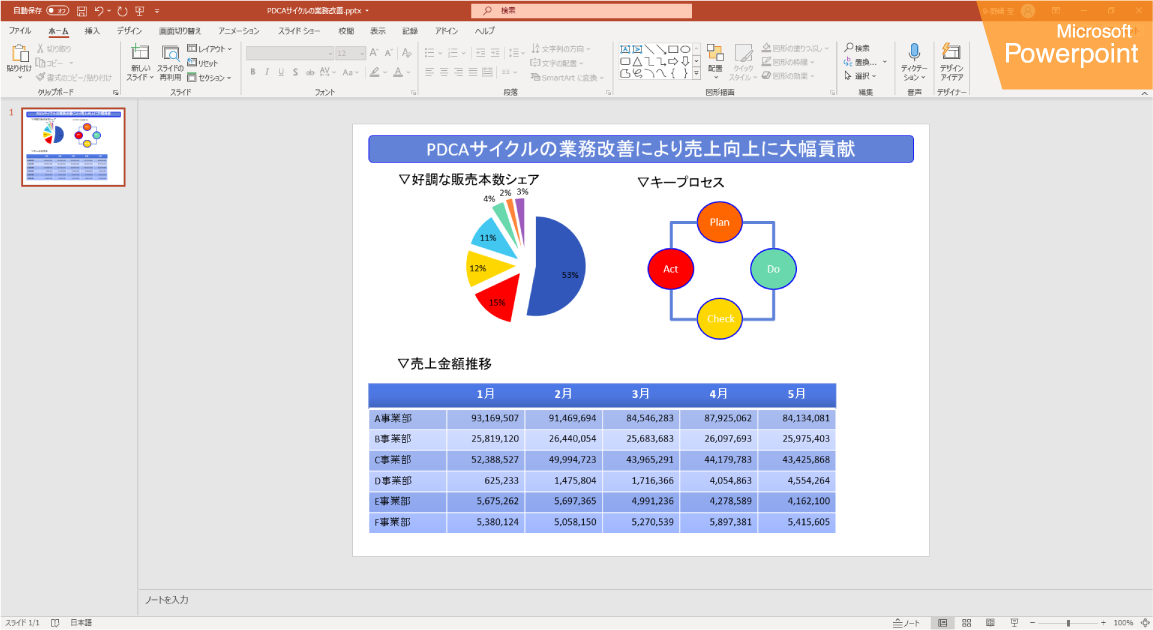Toggle bold formatting

point(253,72)
